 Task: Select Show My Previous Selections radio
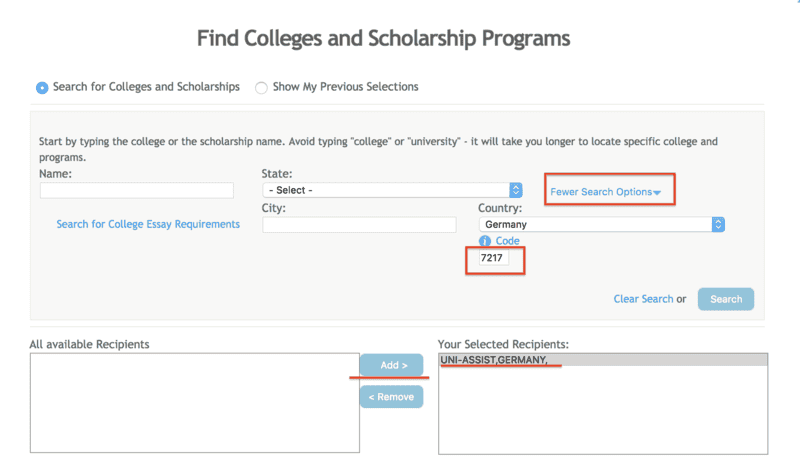coord(261,87)
